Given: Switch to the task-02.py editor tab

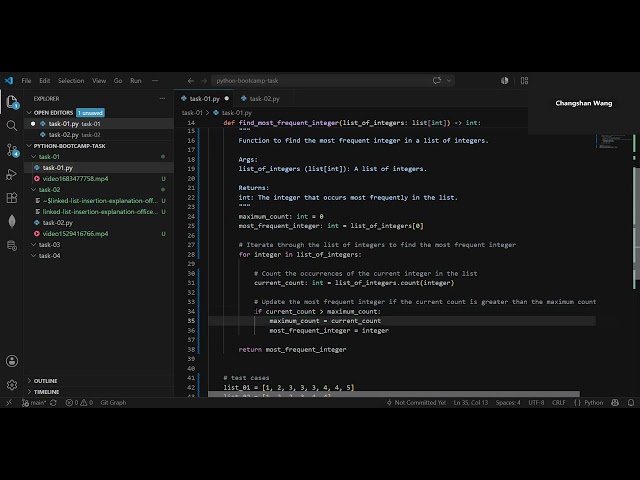Looking at the screenshot, I should pyautogui.click(x=261, y=99).
